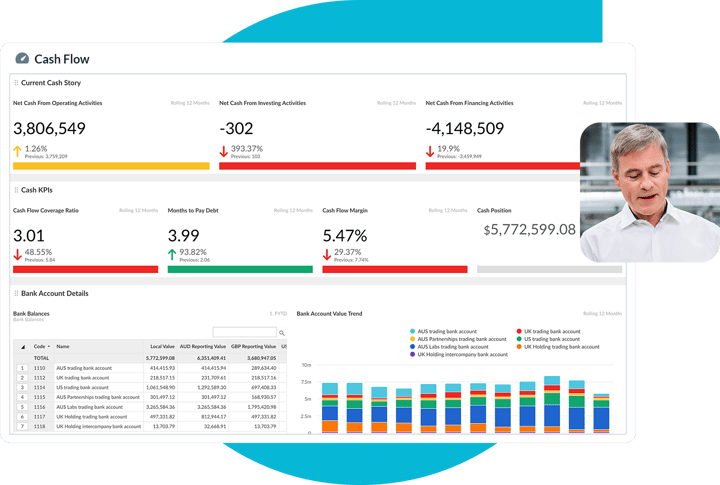Click the '1. FYTD' period label

tap(278, 314)
